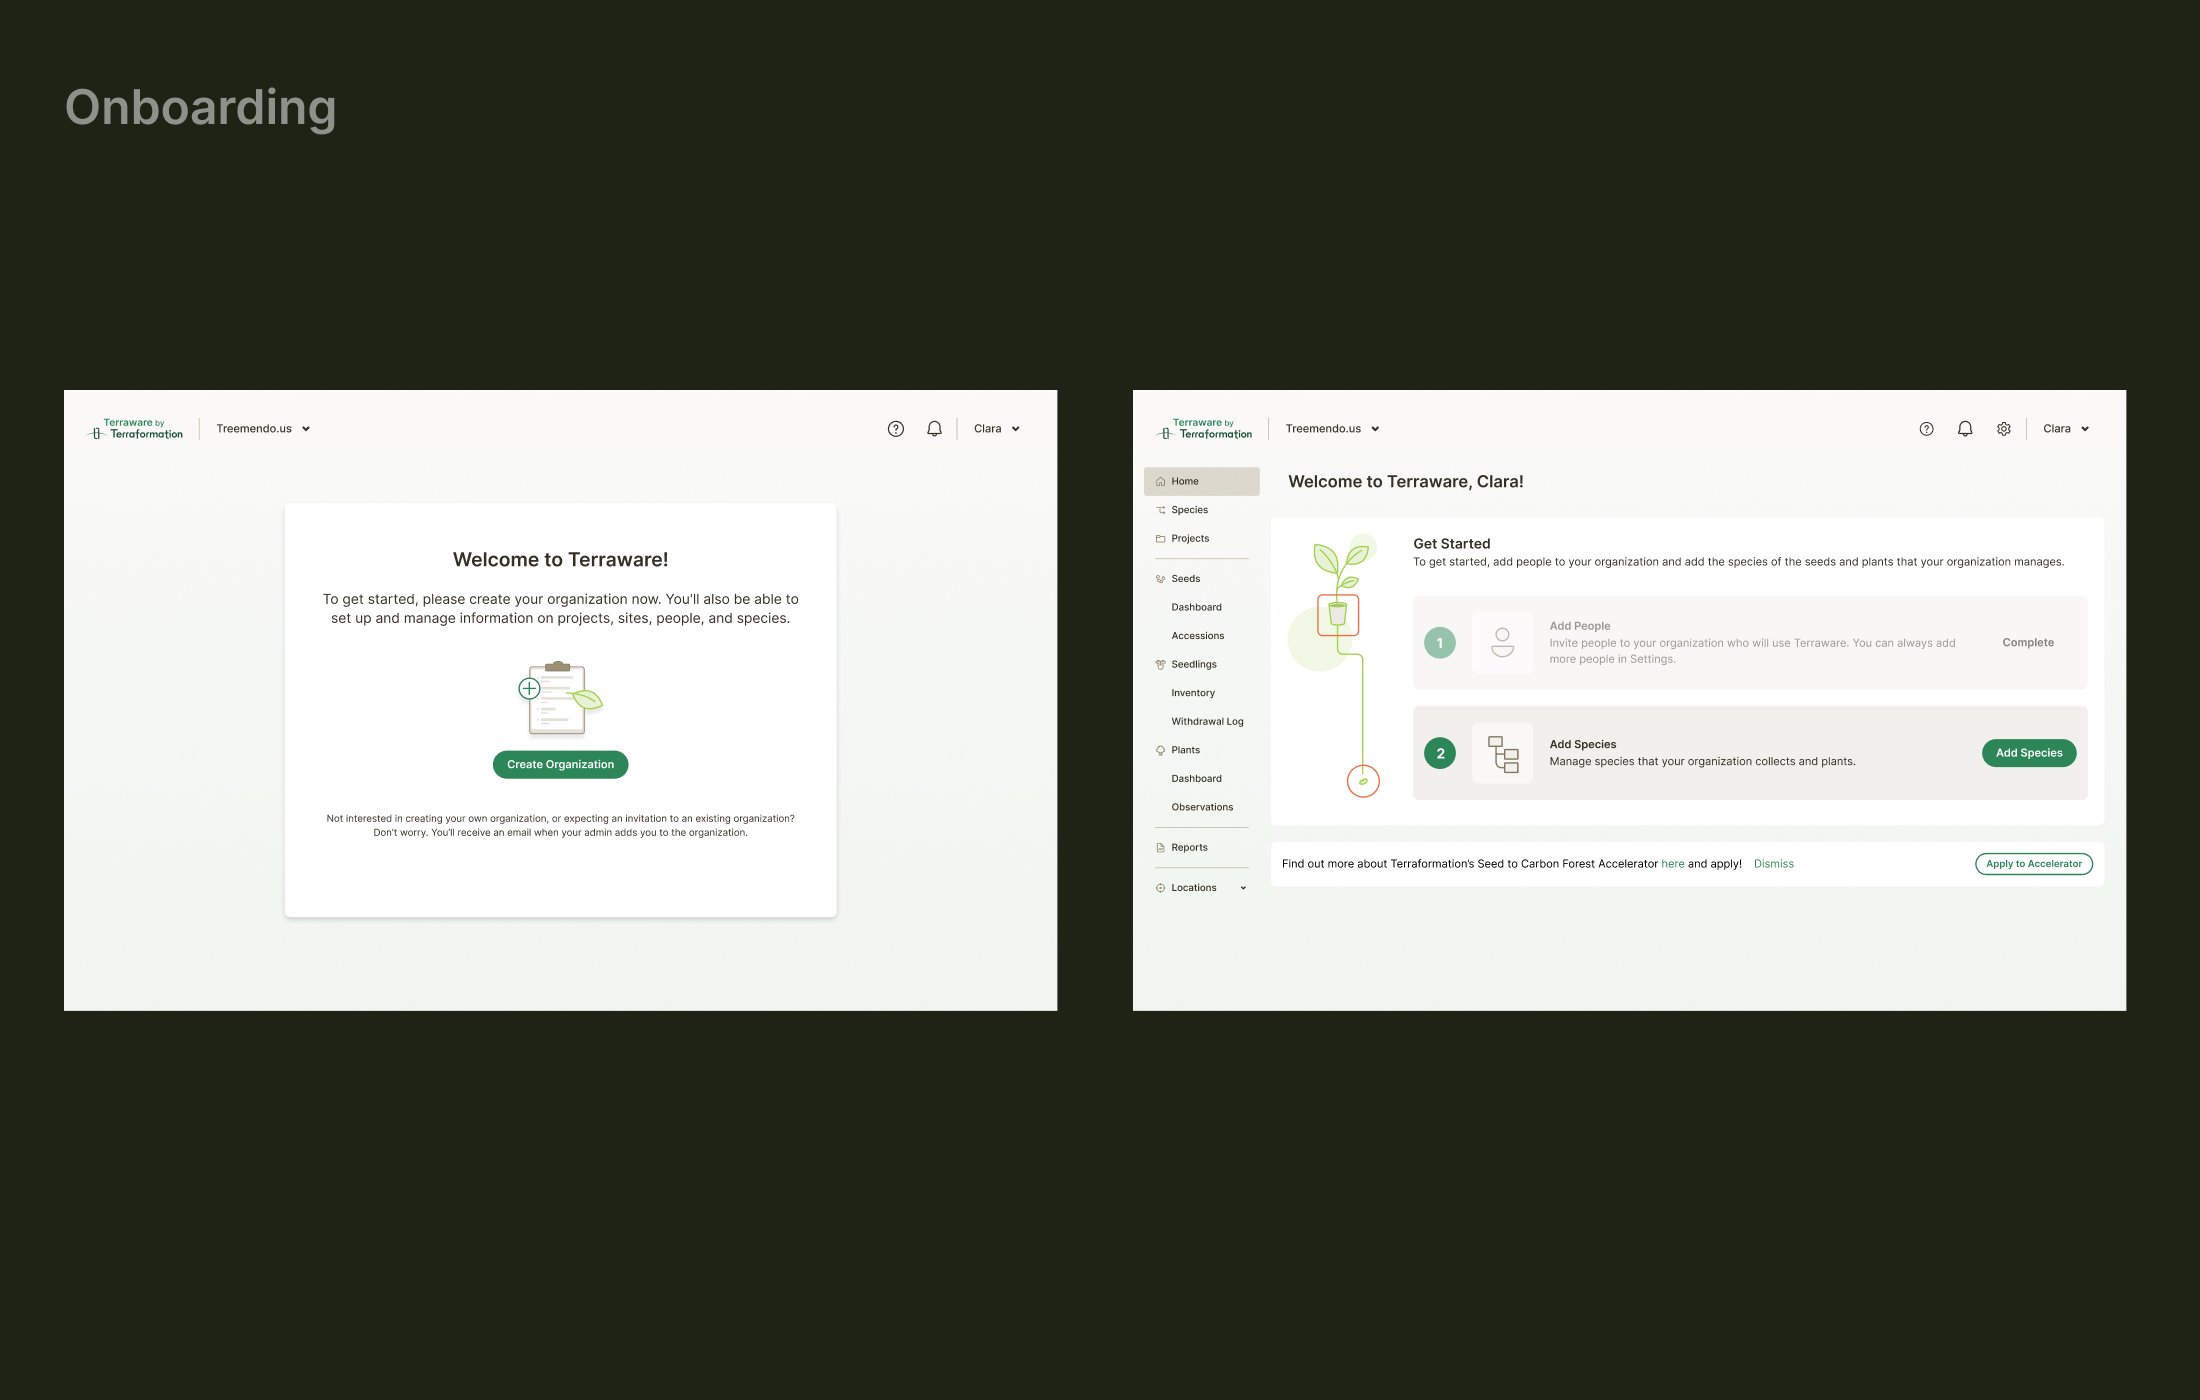This screenshot has height=1400, width=2200.
Task: Dismiss the Accelerator announcement banner
Action: pyautogui.click(x=1773, y=863)
